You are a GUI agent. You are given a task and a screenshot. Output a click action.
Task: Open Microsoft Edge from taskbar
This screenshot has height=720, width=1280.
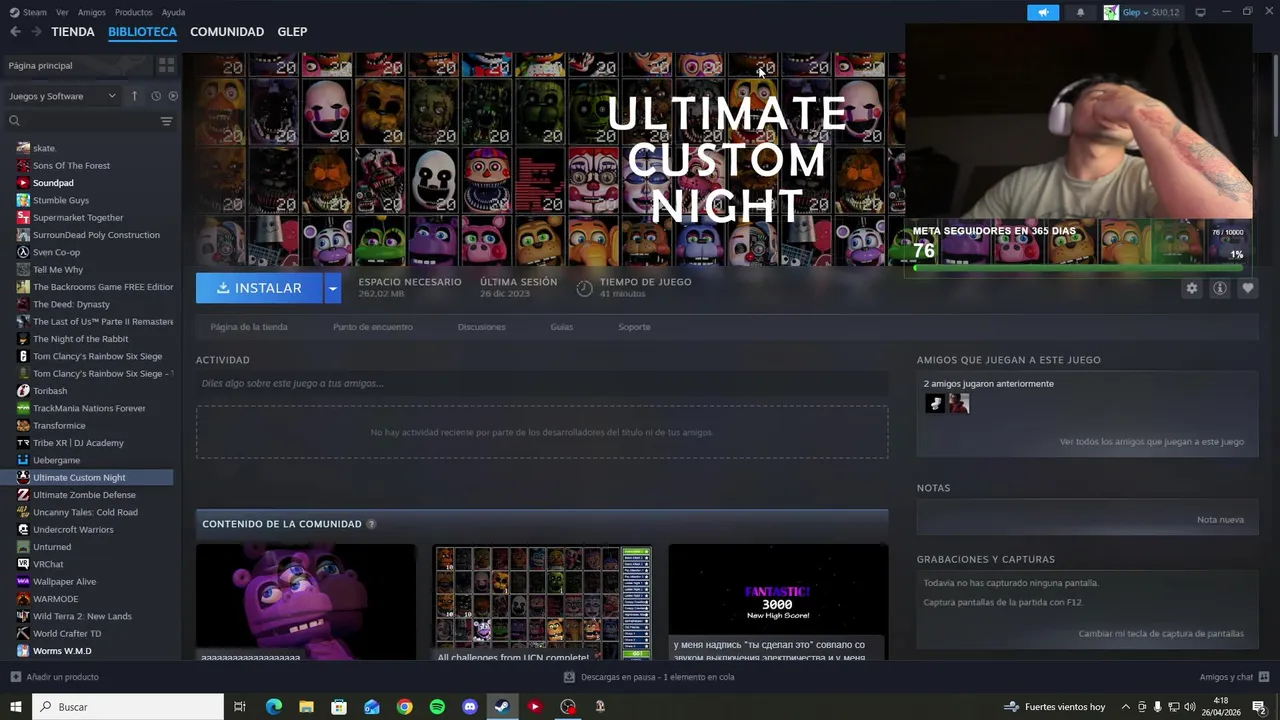[273, 707]
